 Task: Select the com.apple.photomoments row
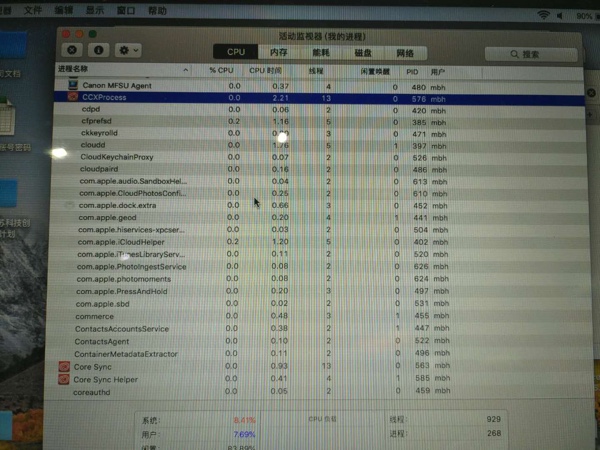319,279
